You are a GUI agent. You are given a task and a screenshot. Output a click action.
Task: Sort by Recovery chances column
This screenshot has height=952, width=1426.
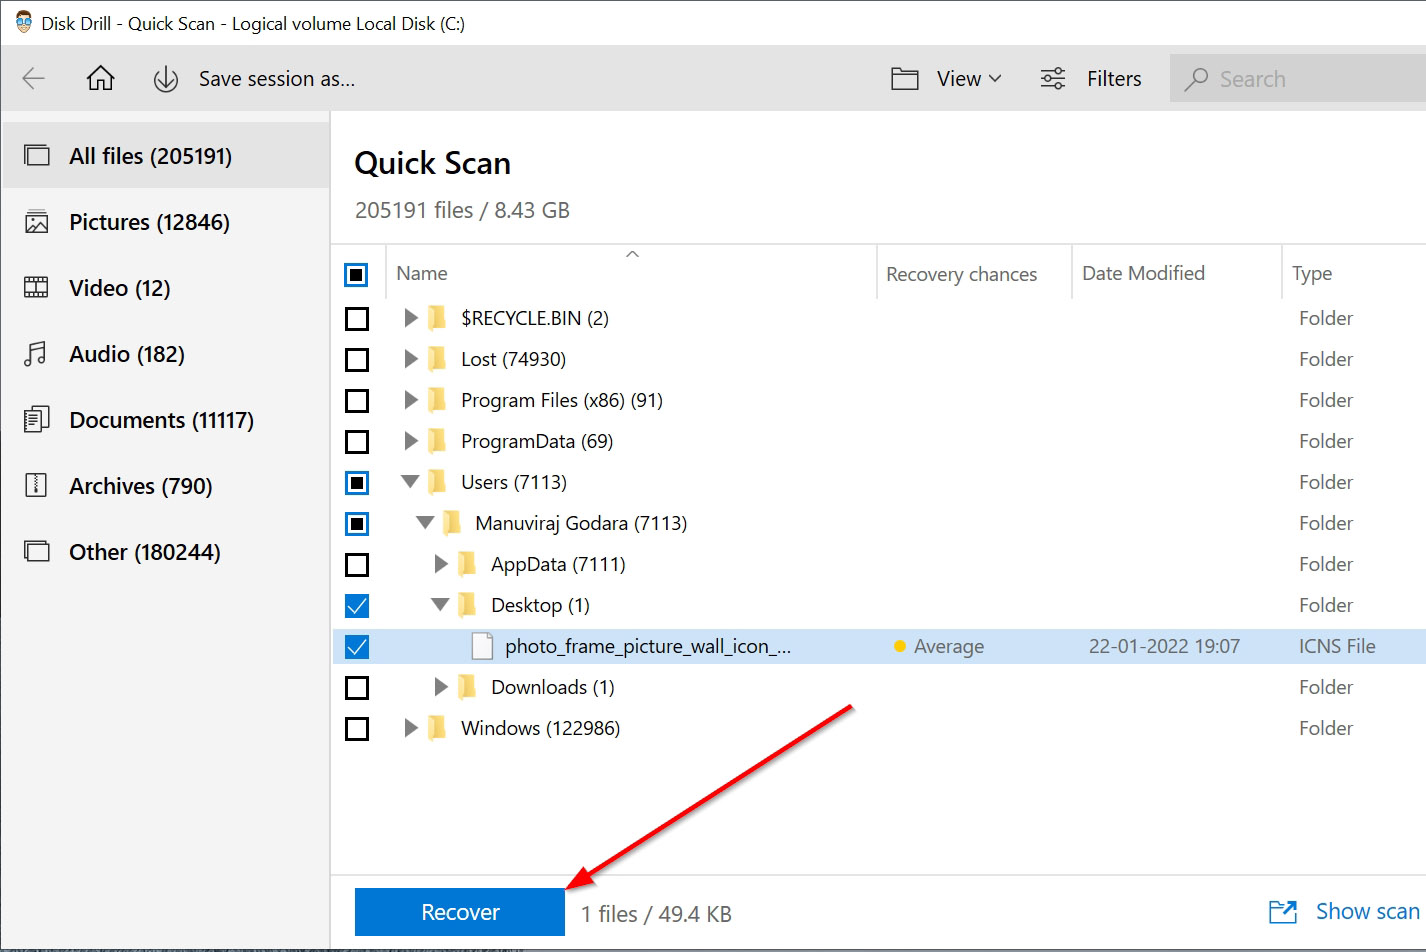974,273
